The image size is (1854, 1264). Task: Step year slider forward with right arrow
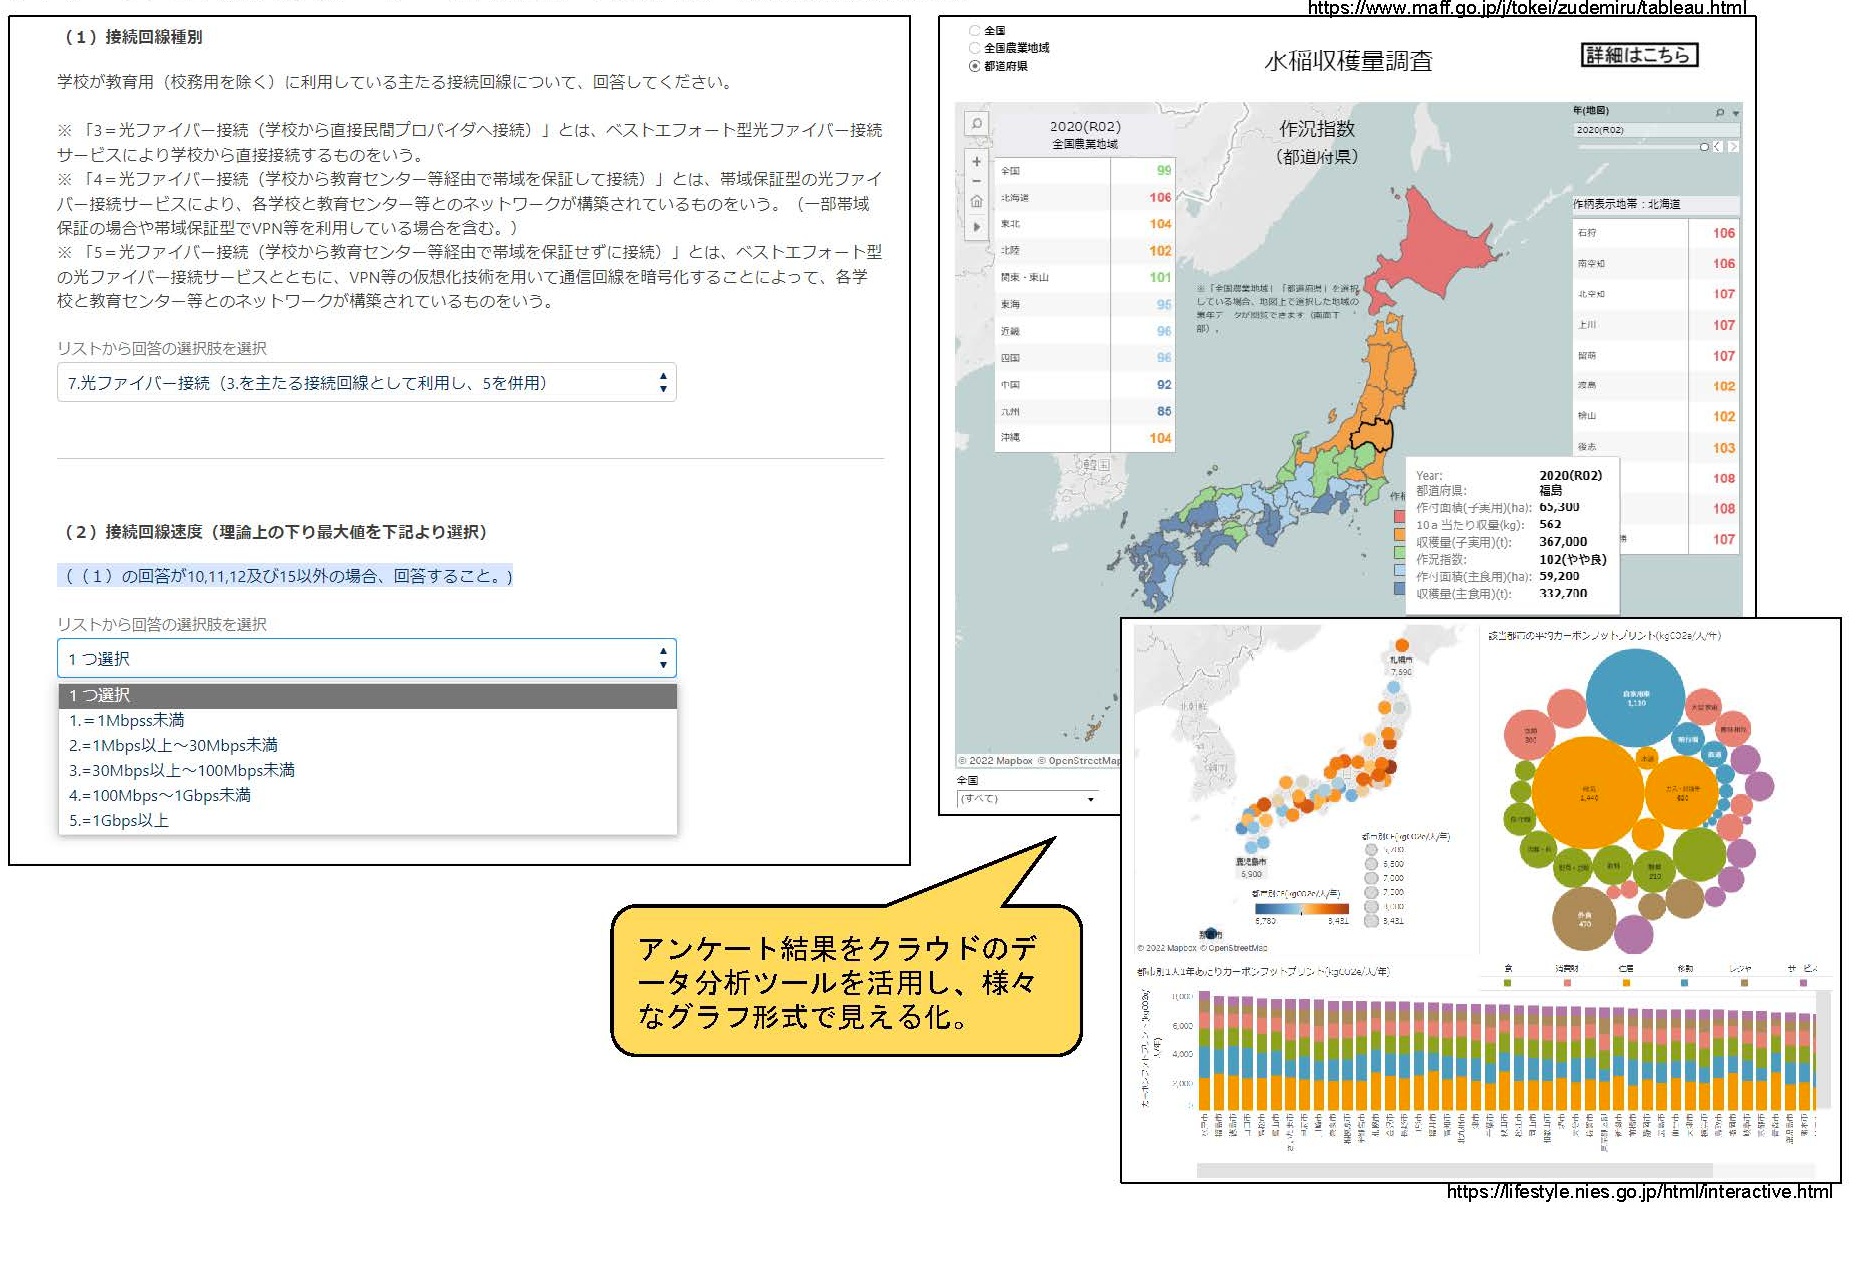[x=1733, y=147]
